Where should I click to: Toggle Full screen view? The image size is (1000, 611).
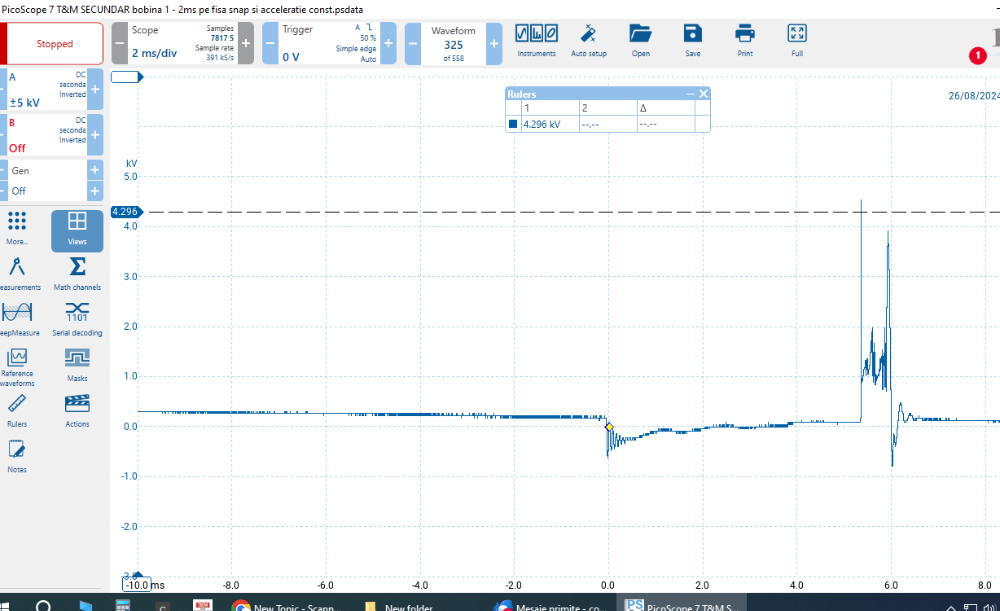pyautogui.click(x=797, y=39)
